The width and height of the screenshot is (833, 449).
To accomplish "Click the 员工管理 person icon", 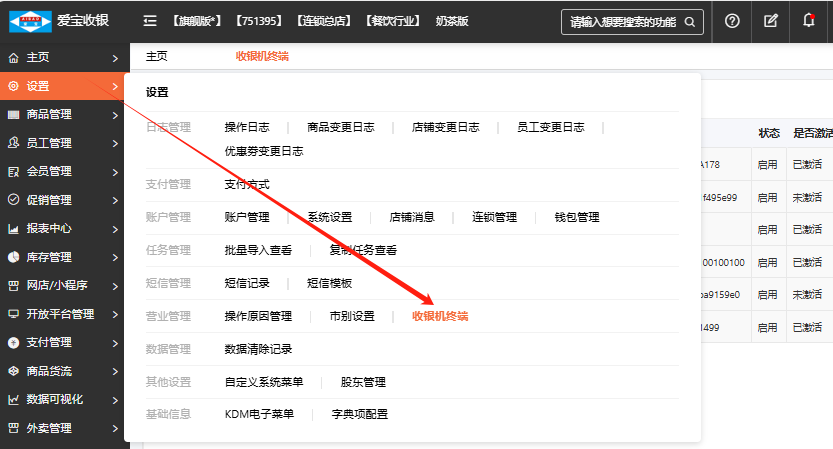I will coord(13,143).
